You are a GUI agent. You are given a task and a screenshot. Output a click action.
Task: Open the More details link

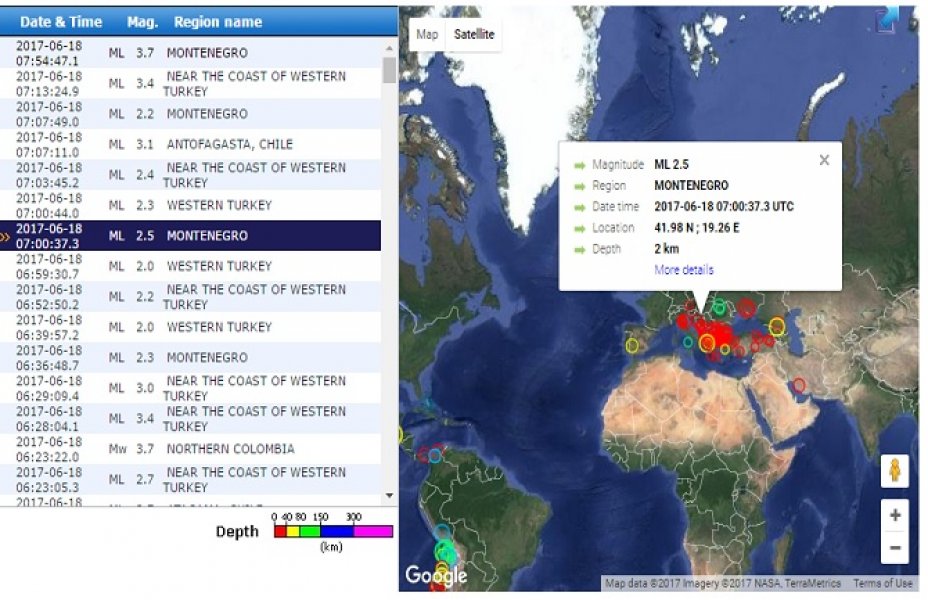point(684,270)
